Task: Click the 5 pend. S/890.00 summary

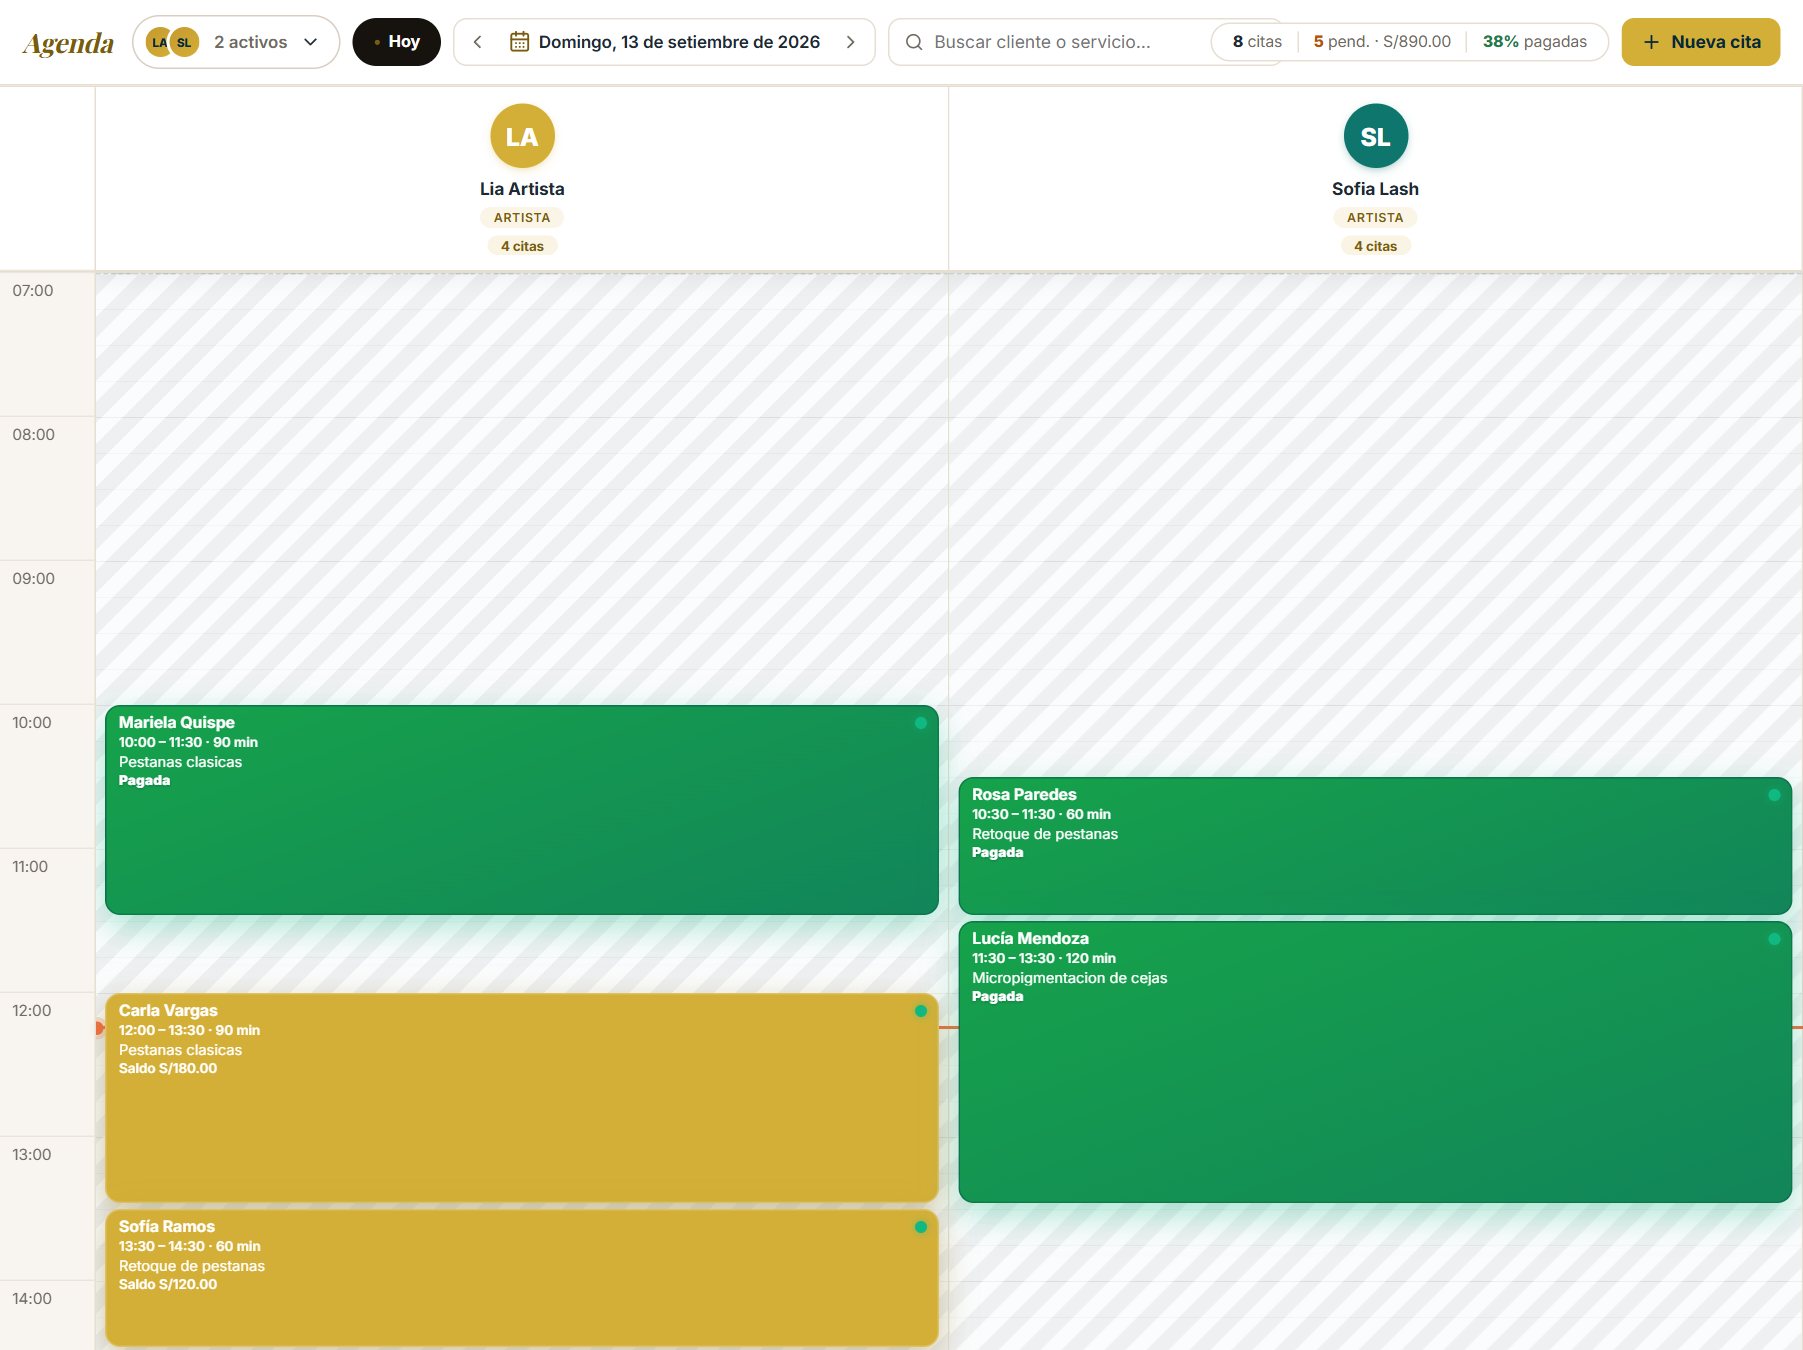Action: point(1382,42)
